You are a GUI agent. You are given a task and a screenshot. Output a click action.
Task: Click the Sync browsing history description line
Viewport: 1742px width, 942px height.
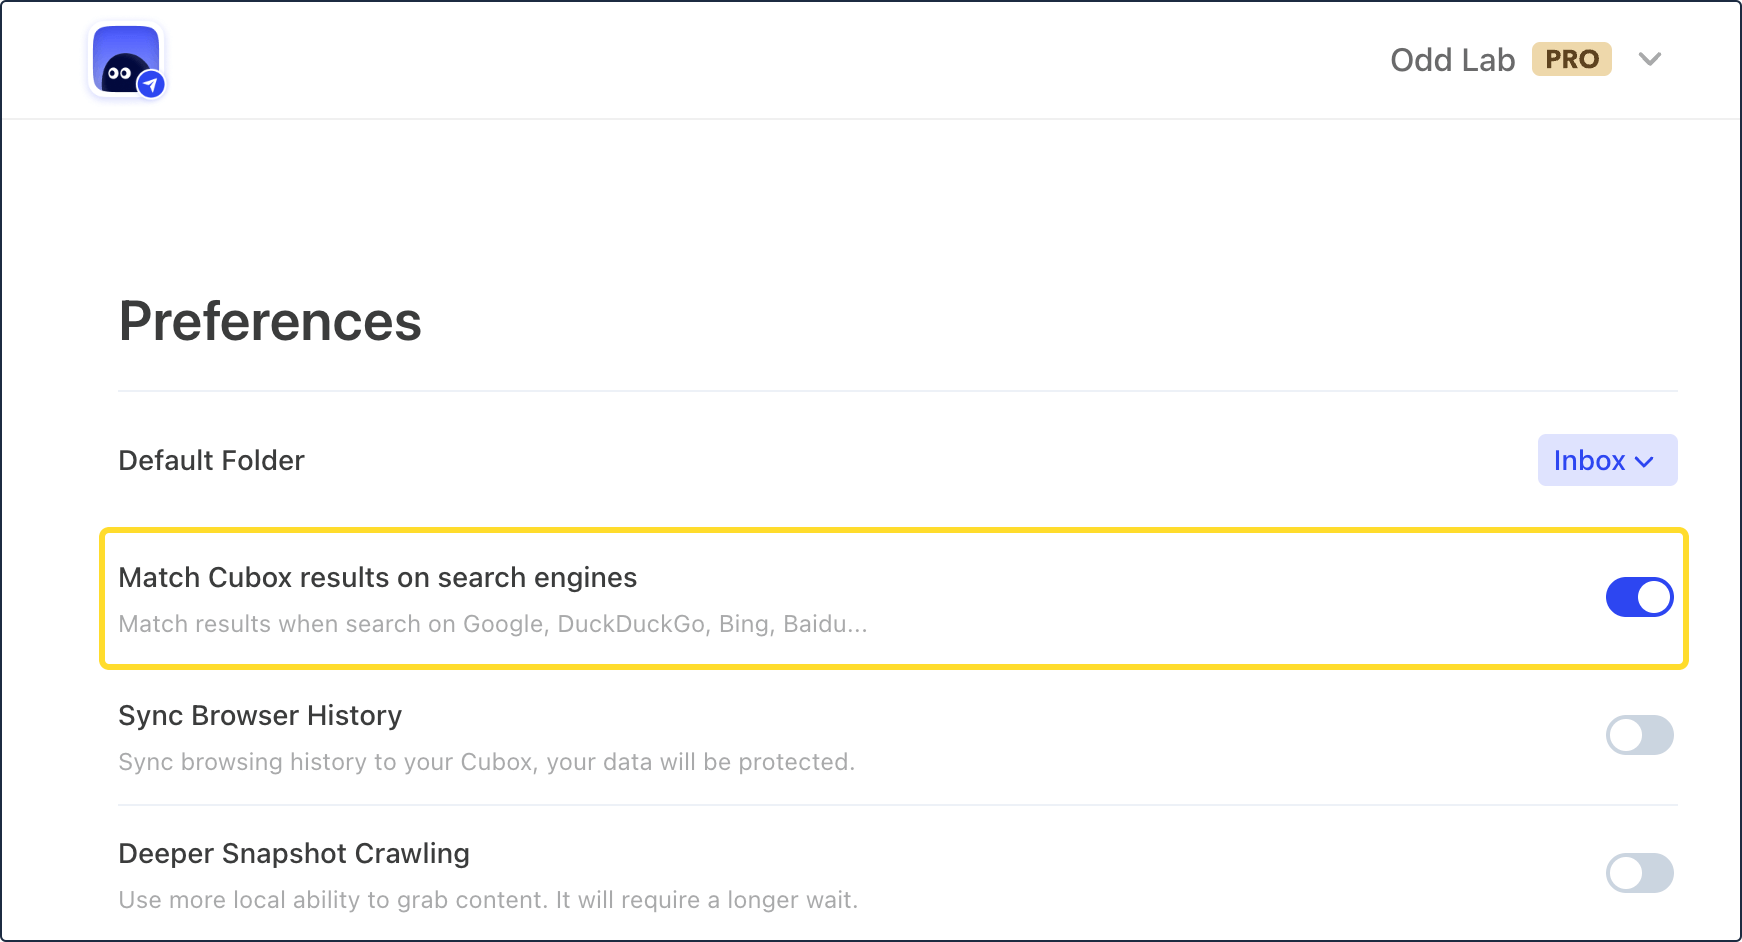487,762
